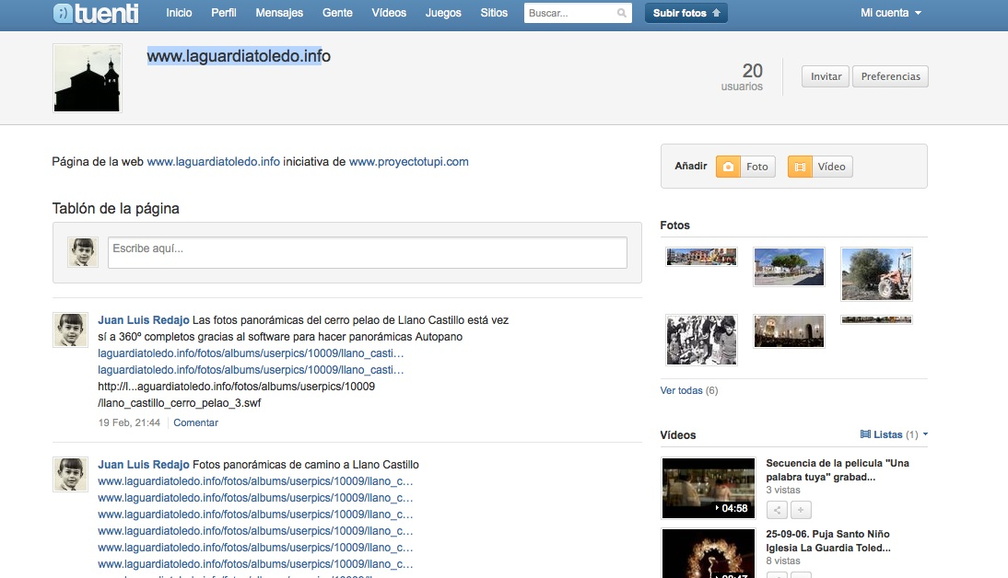Open www.proyectotupi.com link
Viewport: 1008px width, 578px height.
(409, 161)
